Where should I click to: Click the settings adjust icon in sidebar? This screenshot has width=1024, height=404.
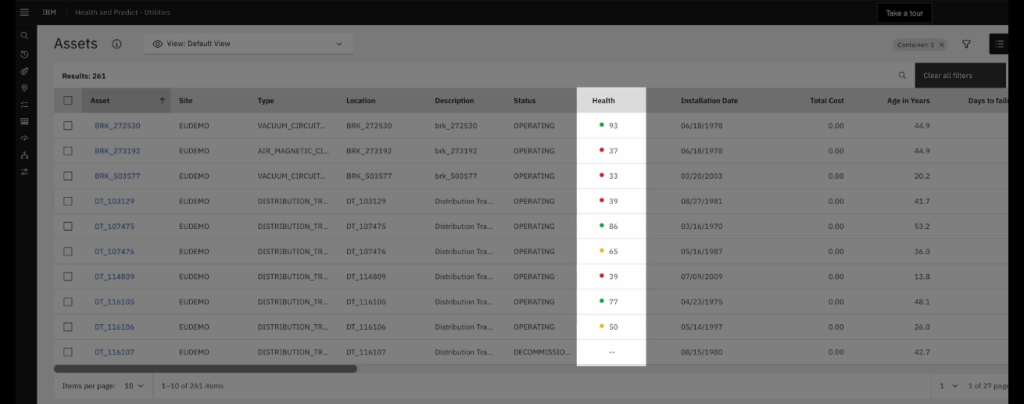point(24,172)
